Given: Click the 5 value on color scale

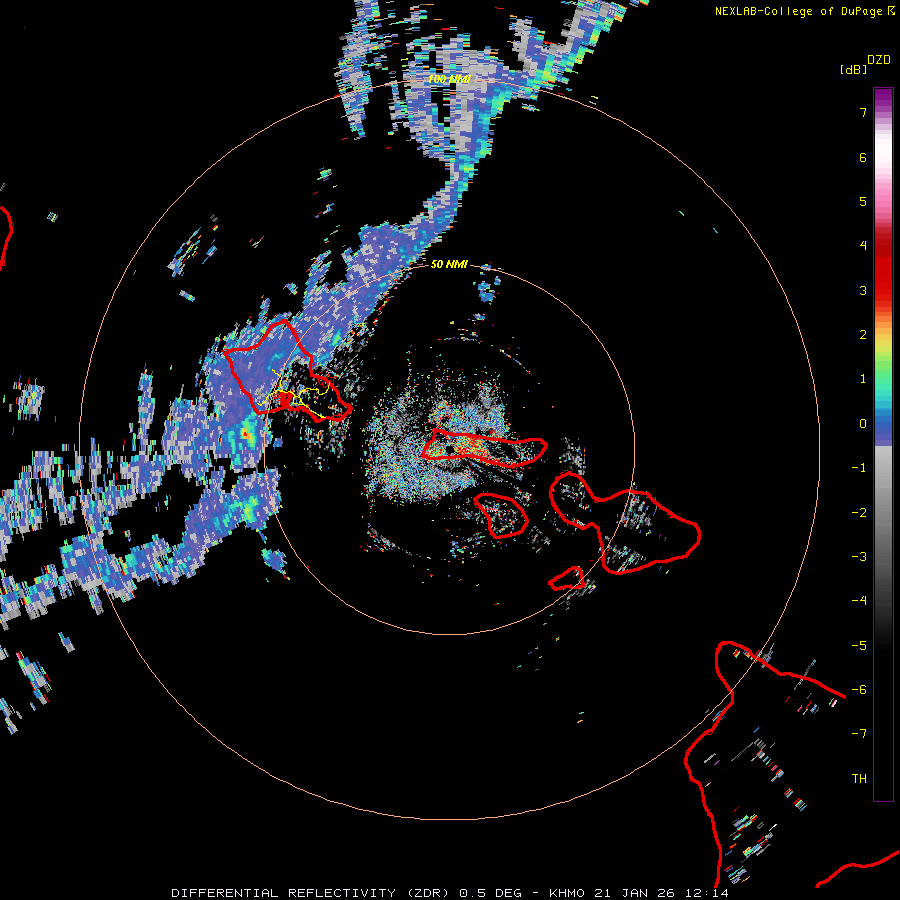Looking at the screenshot, I should 863,201.
